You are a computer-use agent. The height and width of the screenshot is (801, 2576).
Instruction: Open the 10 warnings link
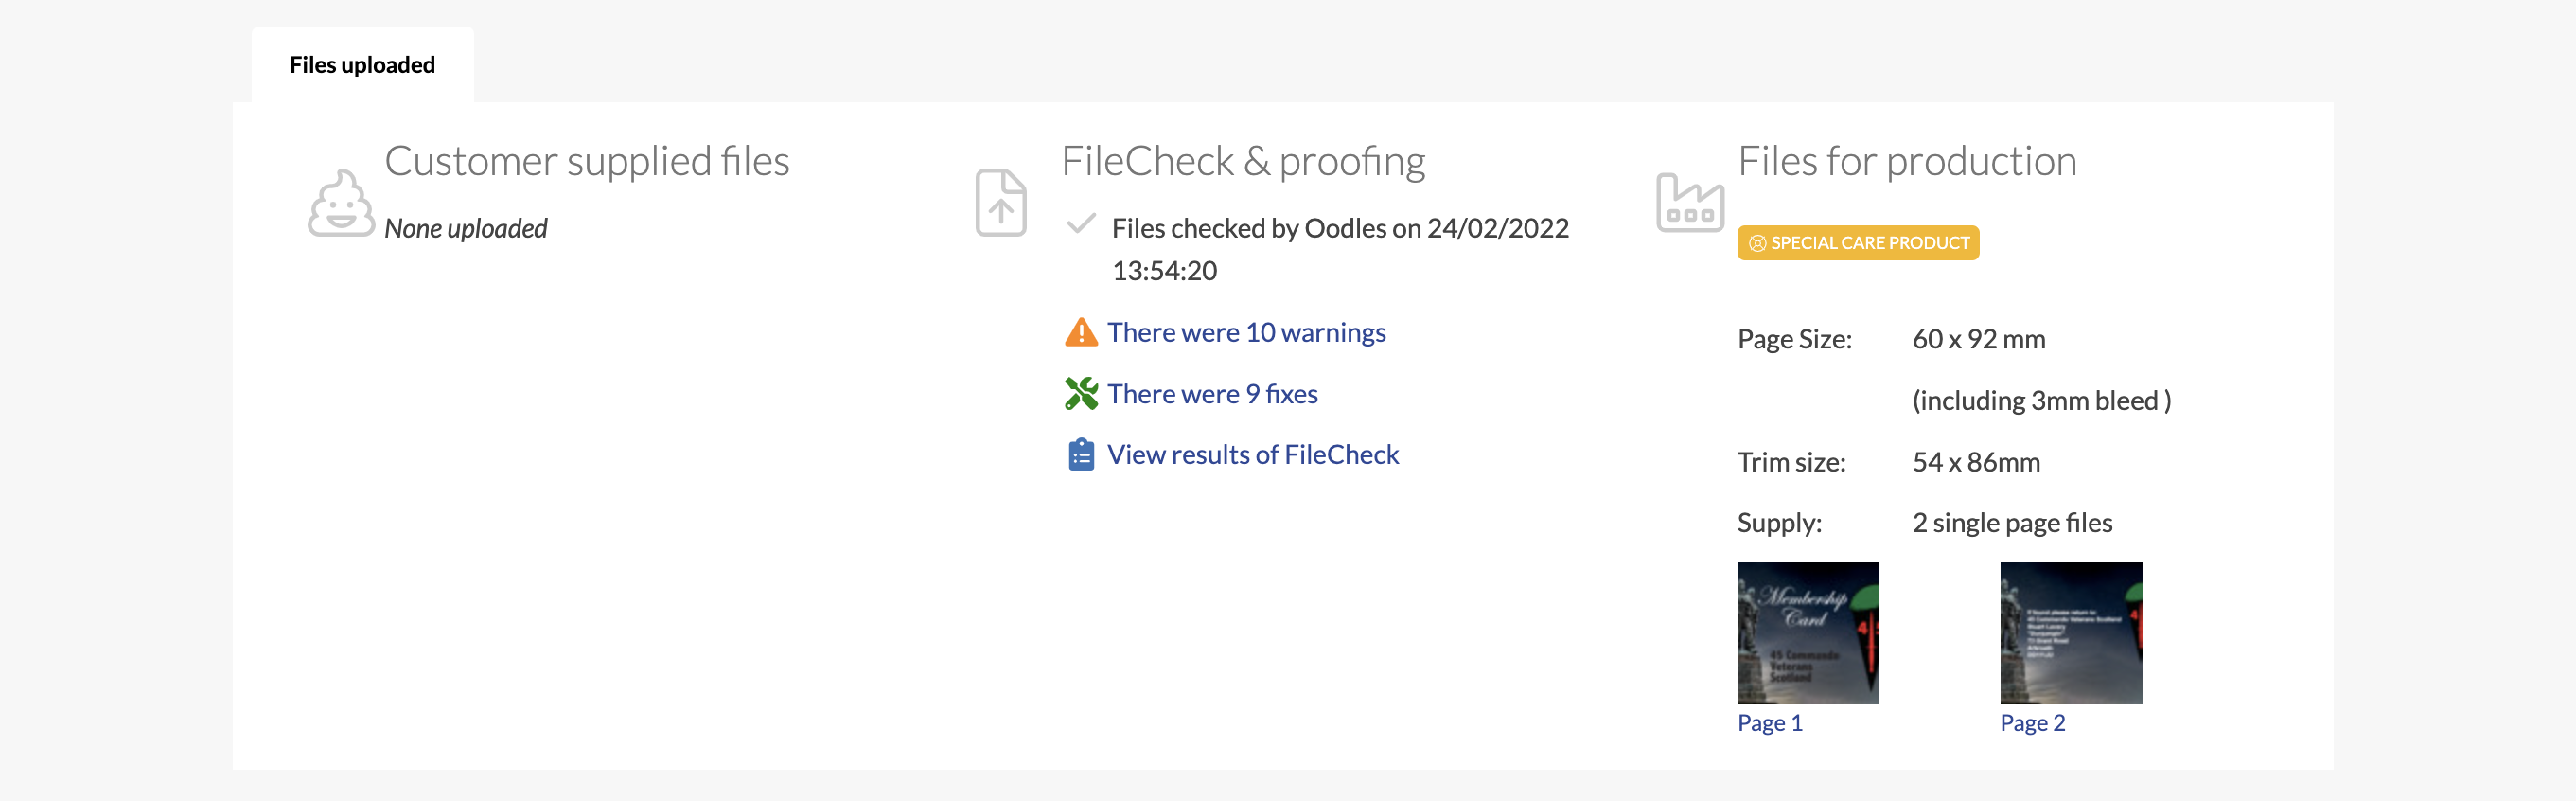coord(1246,332)
